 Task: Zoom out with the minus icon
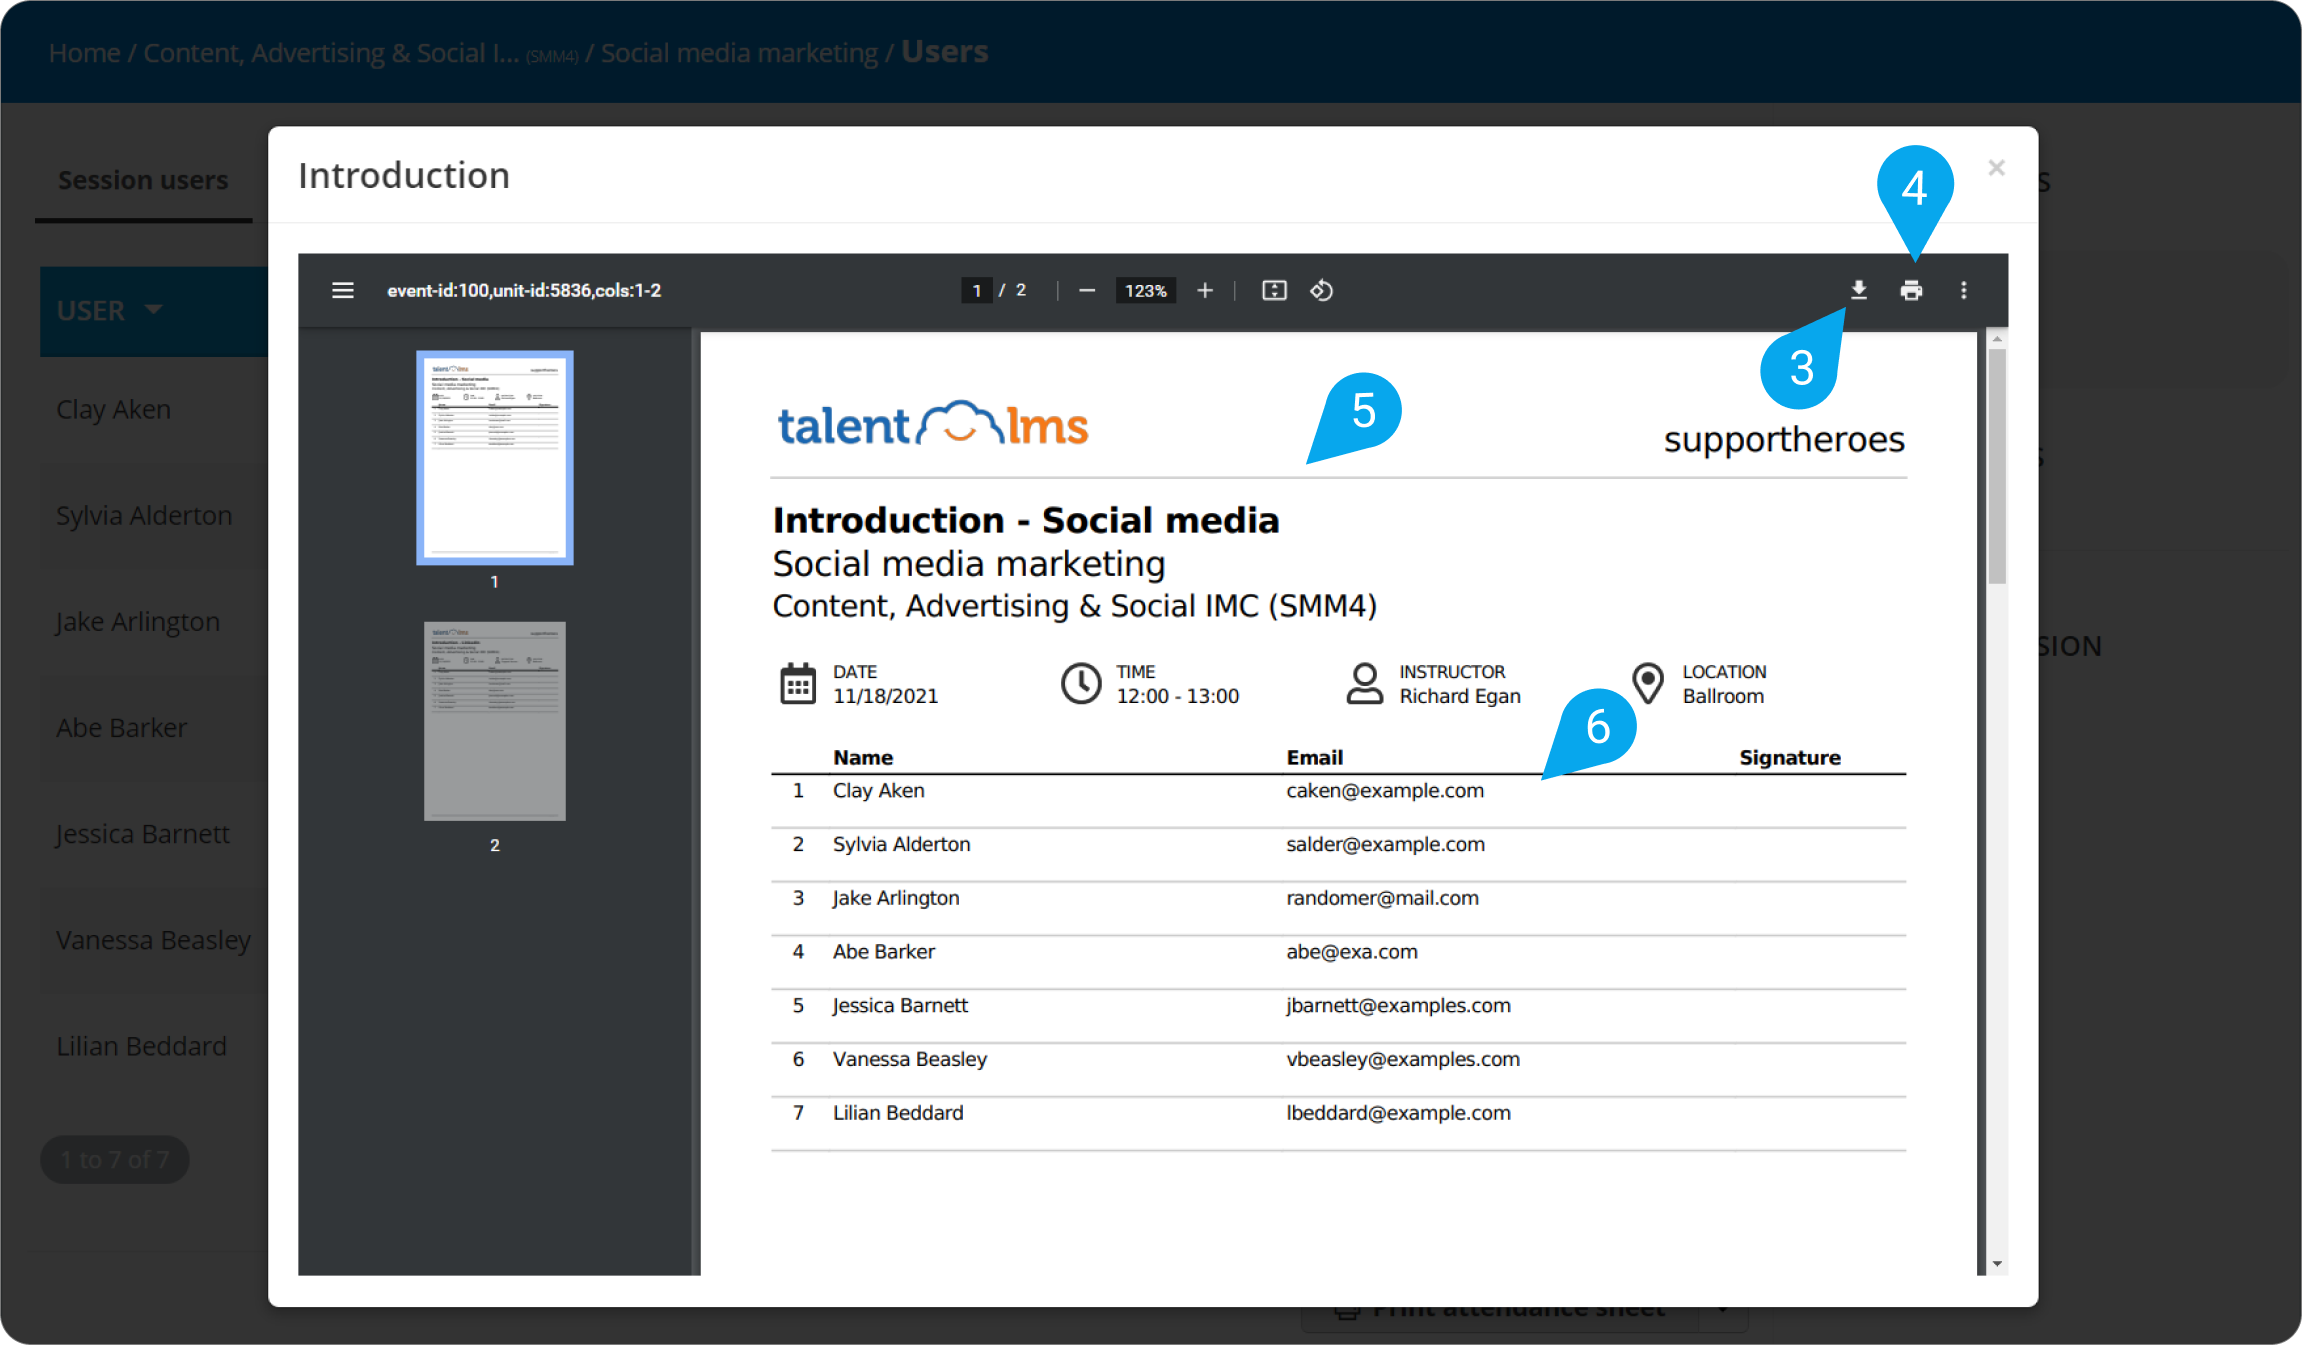point(1087,290)
